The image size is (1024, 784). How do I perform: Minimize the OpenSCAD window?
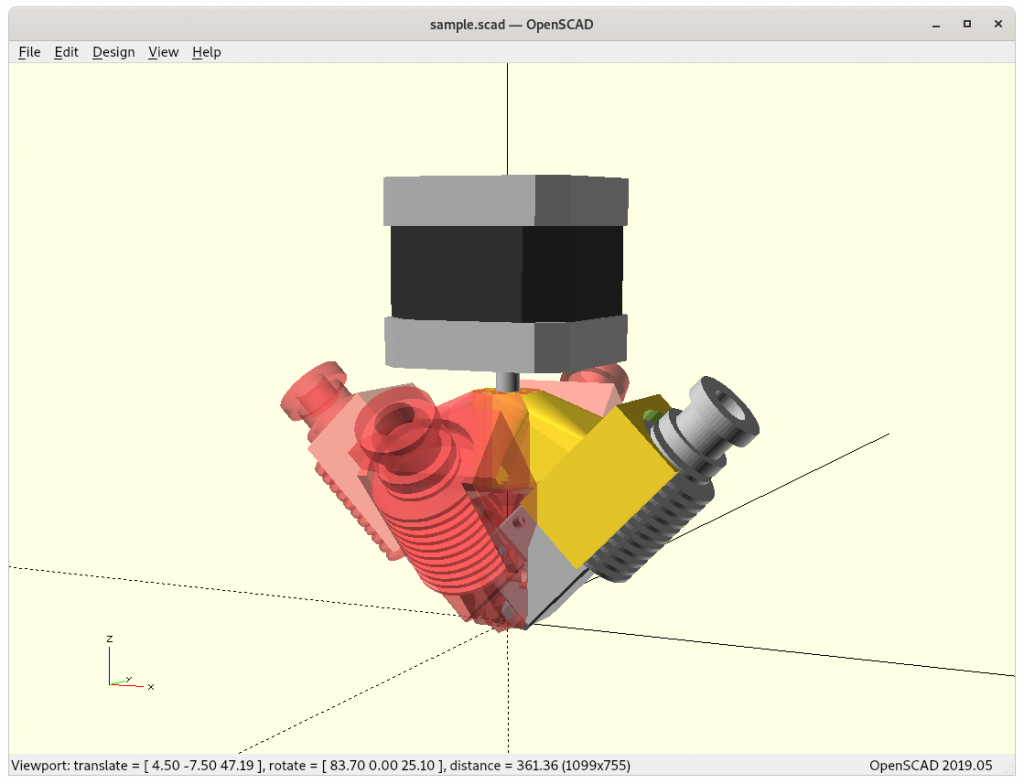point(936,25)
